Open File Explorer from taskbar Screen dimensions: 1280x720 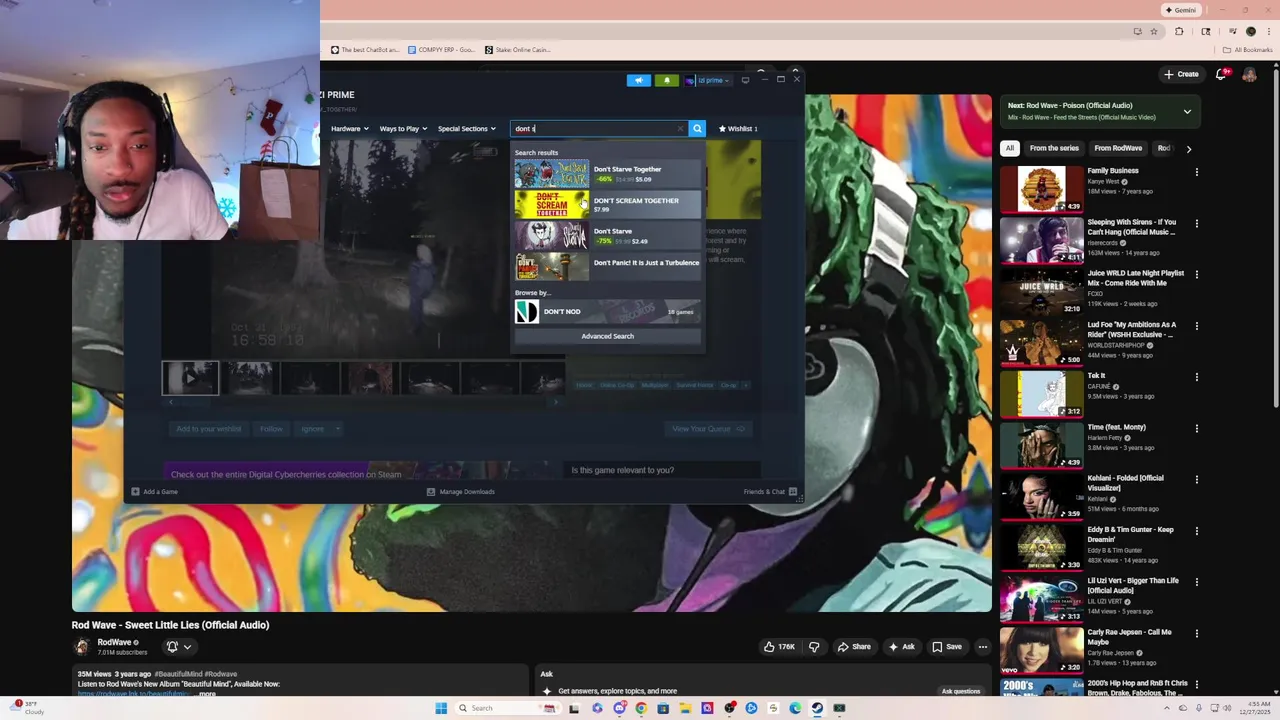coord(685,708)
